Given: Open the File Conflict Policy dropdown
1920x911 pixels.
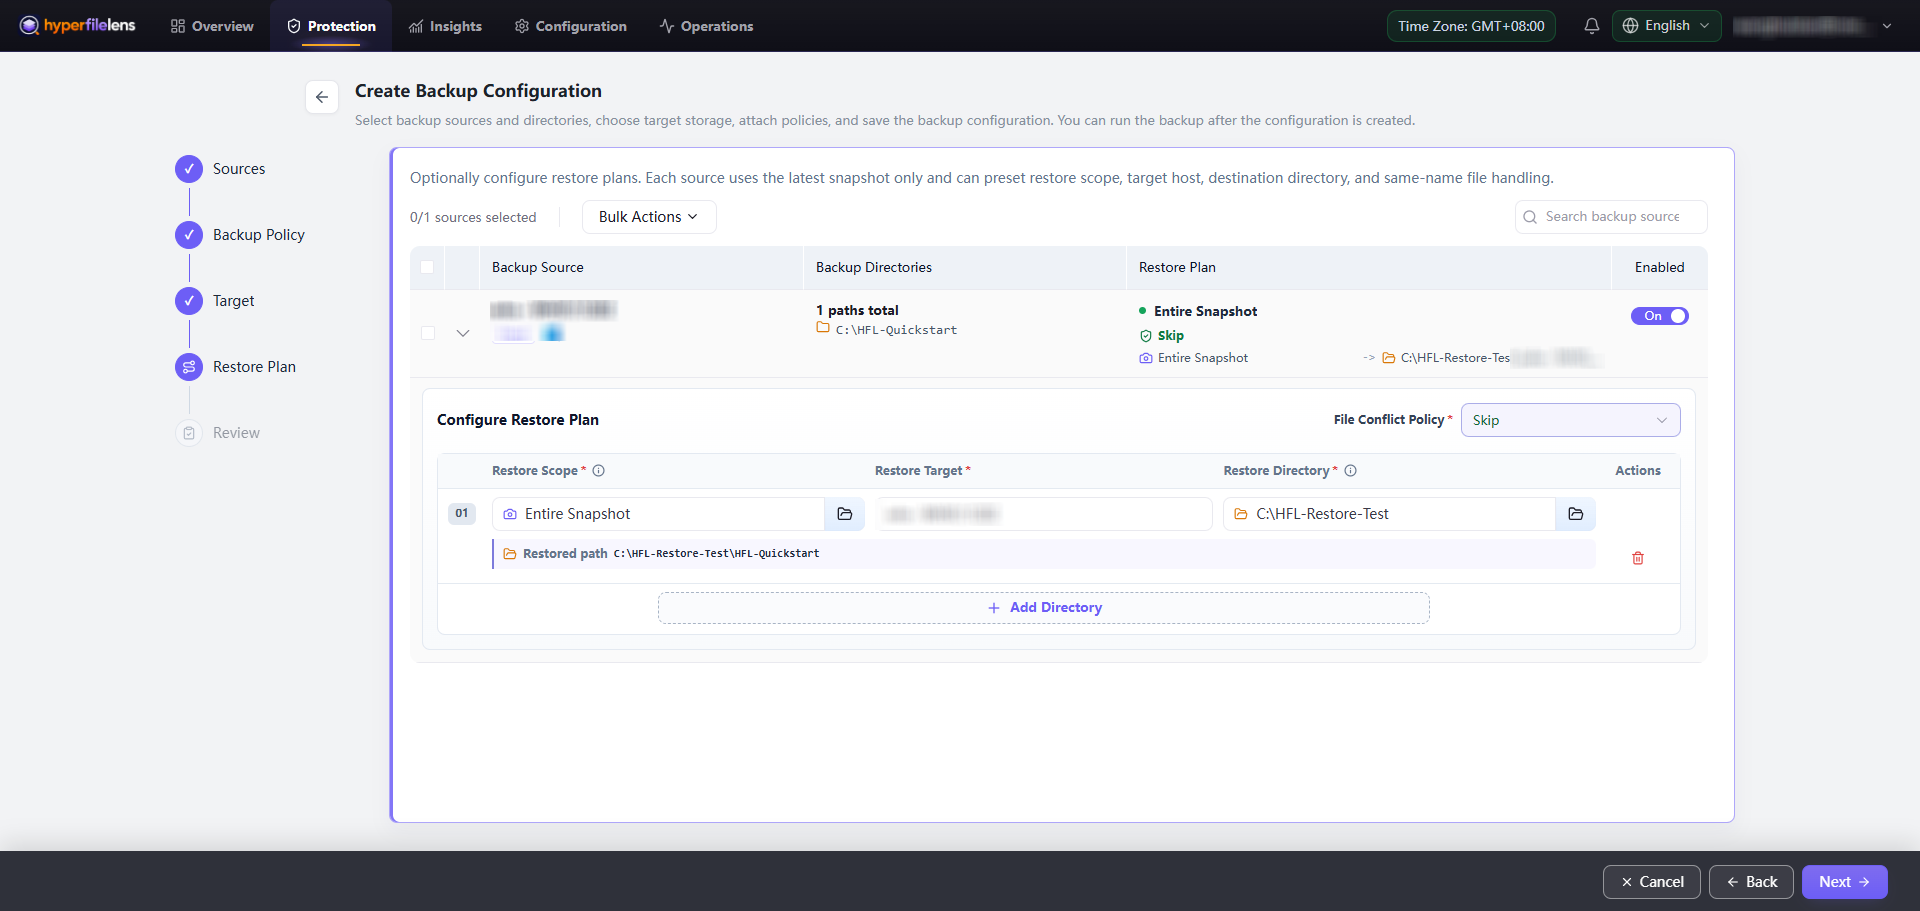Looking at the screenshot, I should (1571, 420).
